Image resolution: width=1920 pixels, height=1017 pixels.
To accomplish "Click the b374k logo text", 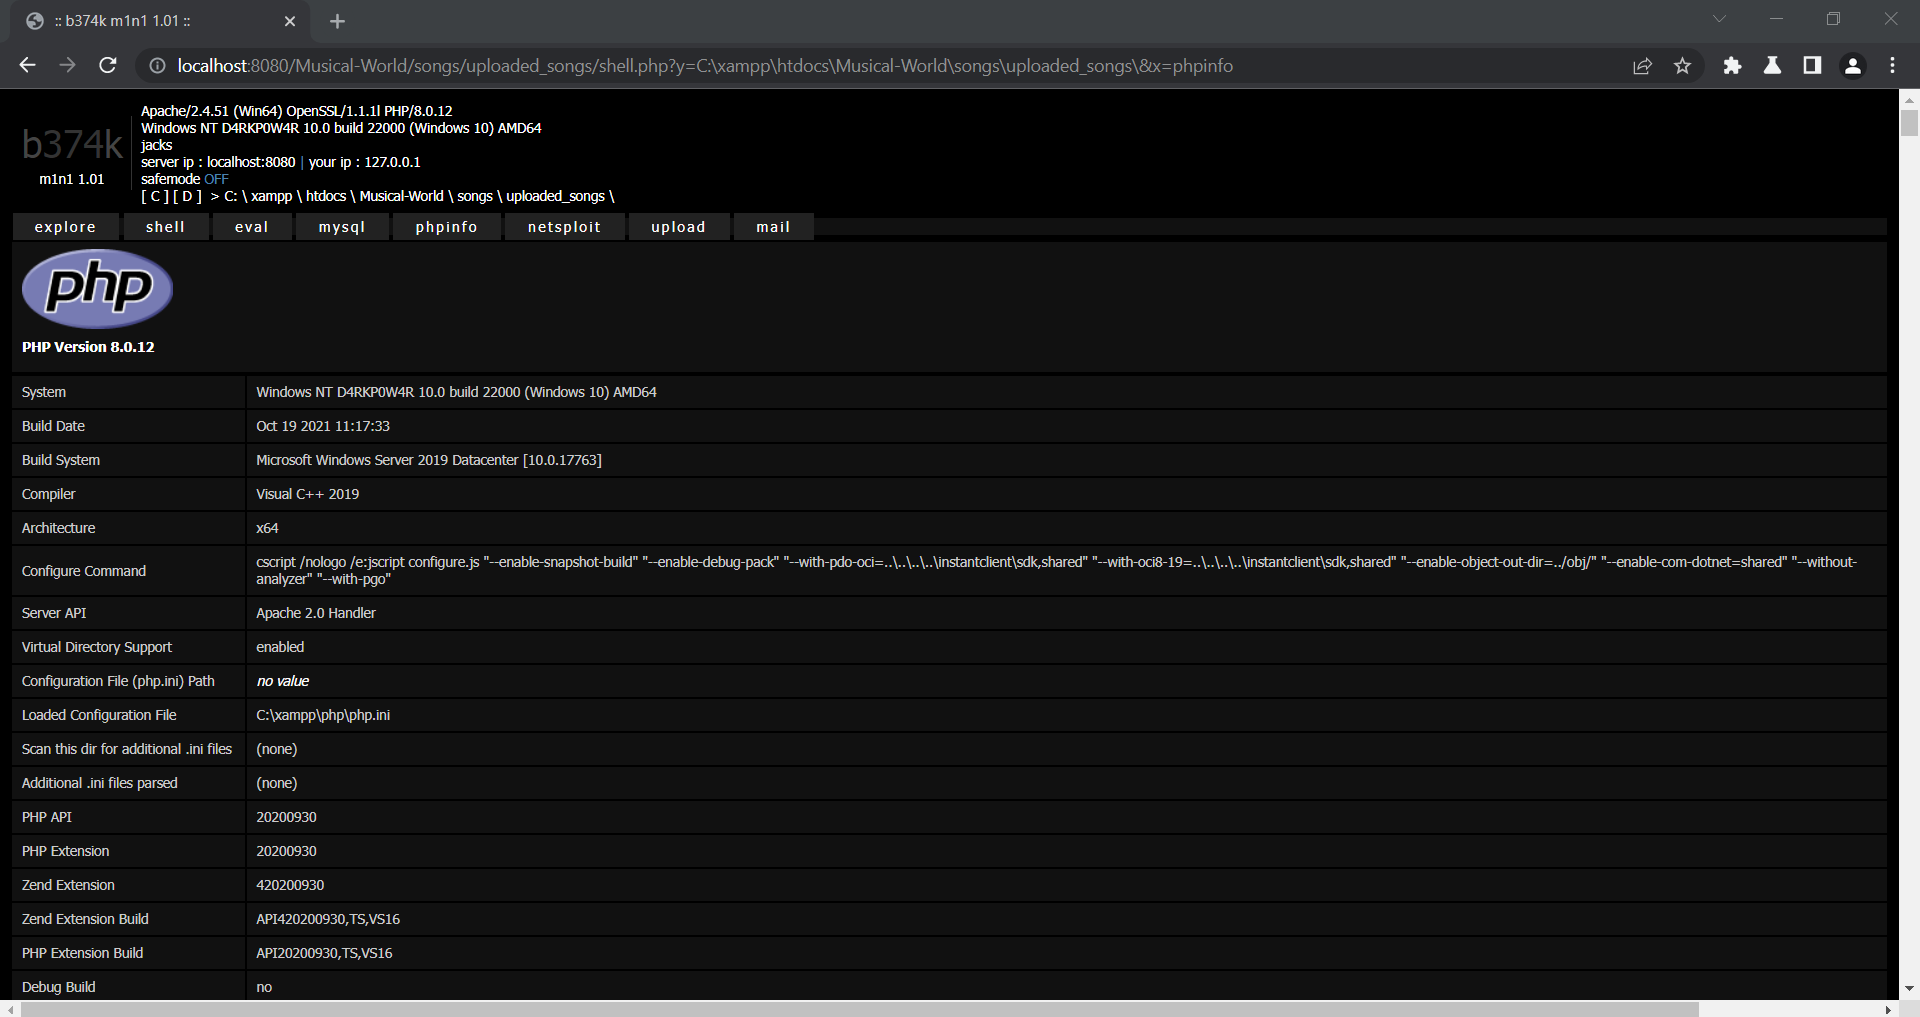I will click(x=72, y=145).
